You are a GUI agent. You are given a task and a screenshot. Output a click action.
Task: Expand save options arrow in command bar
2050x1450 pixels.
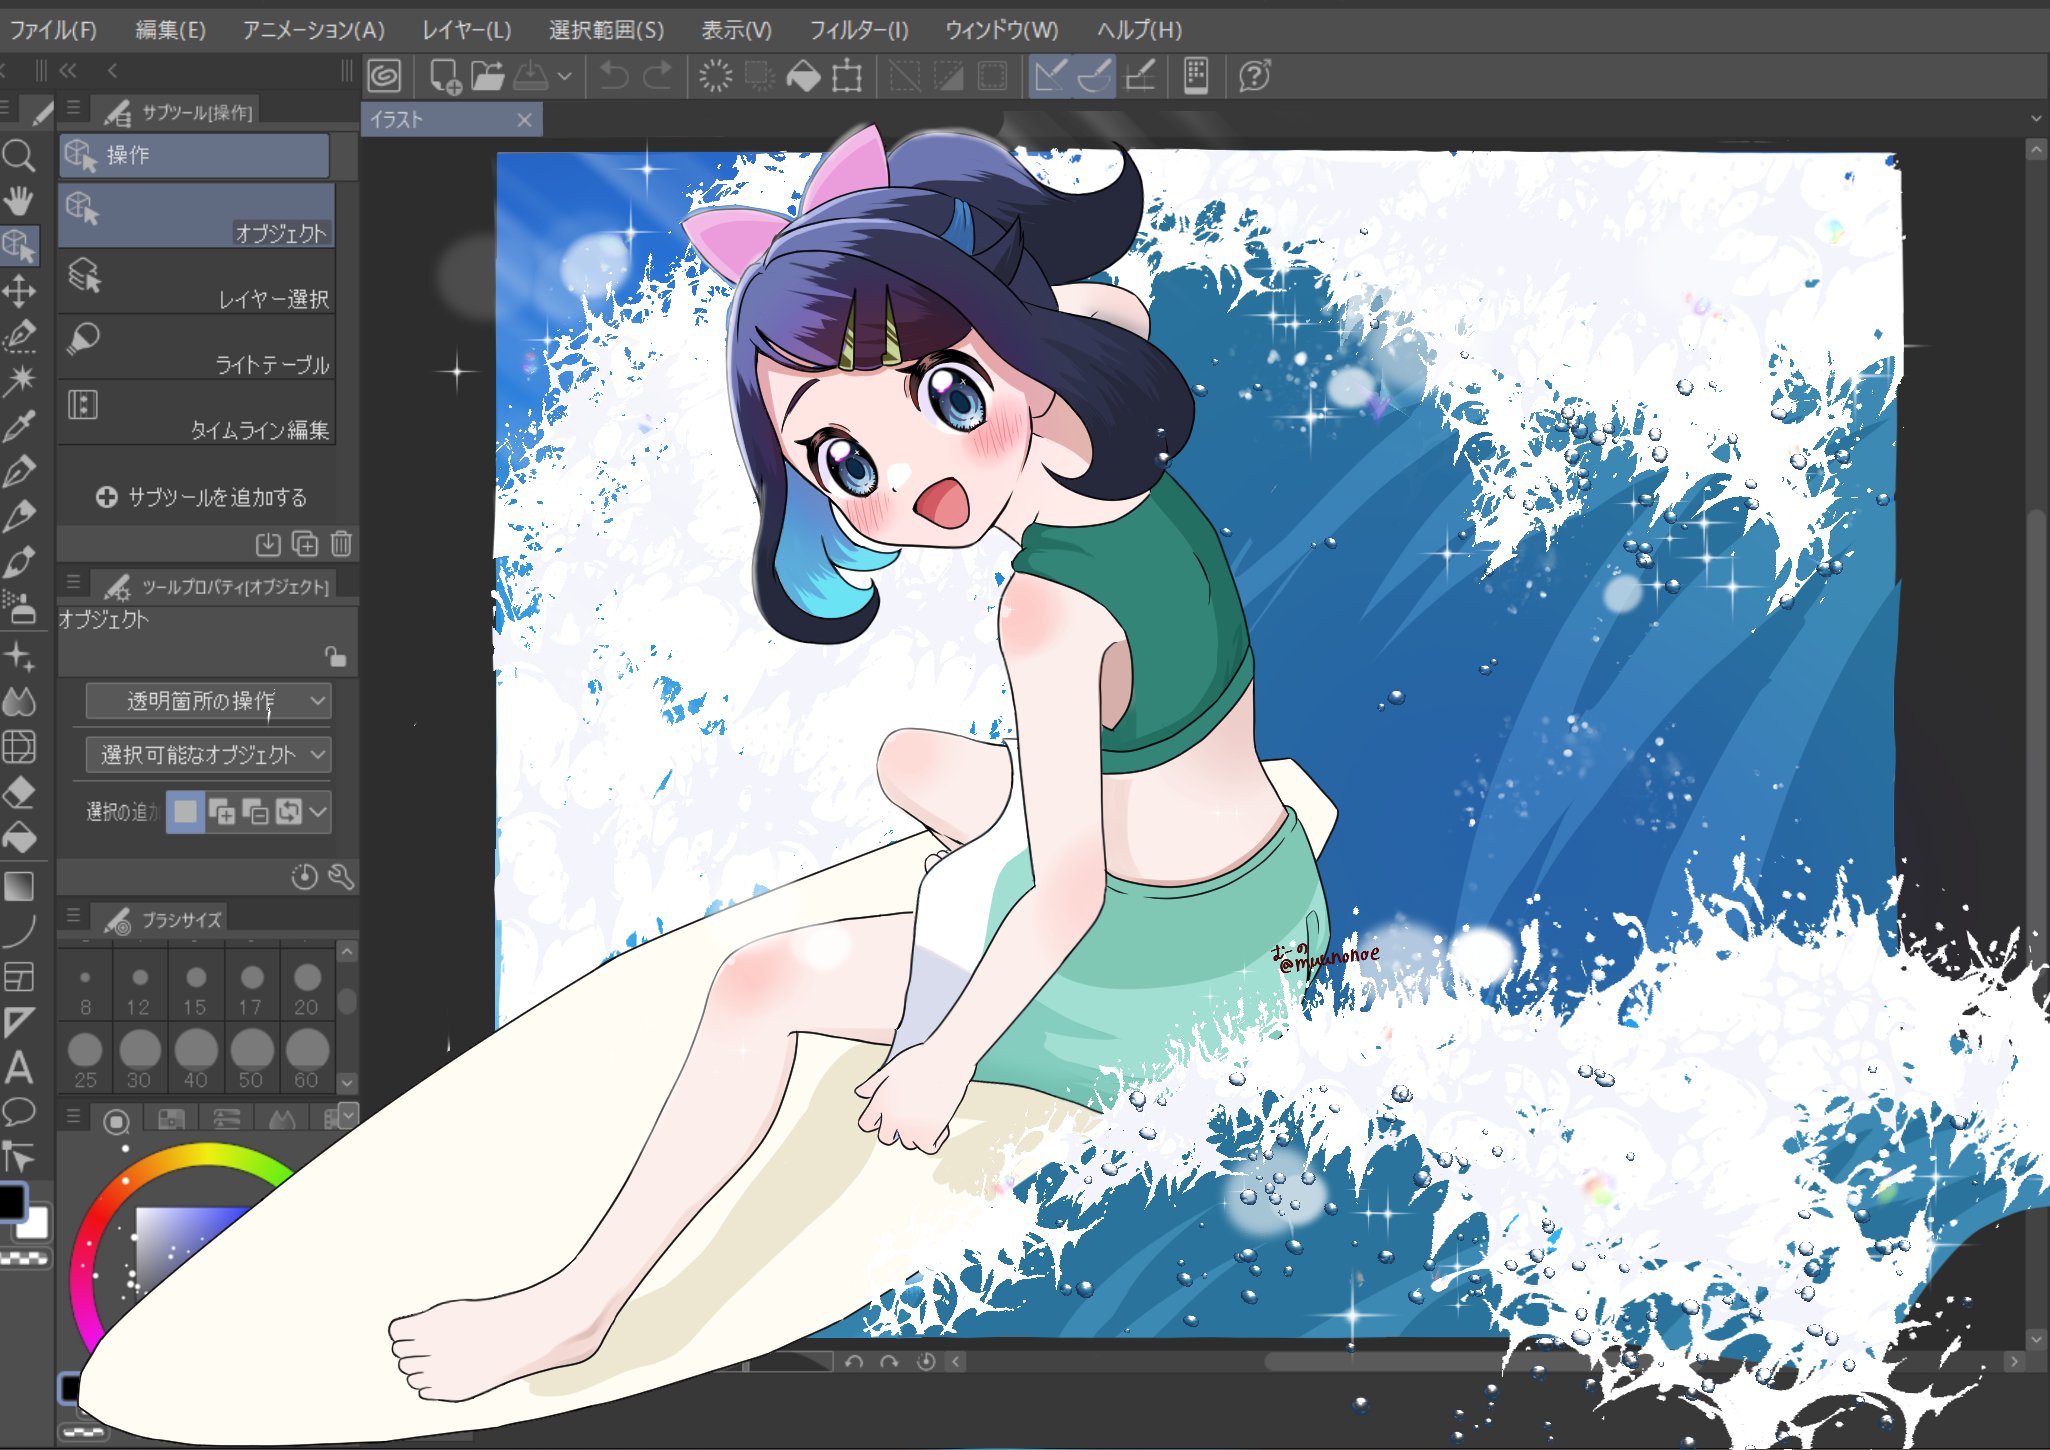(564, 76)
